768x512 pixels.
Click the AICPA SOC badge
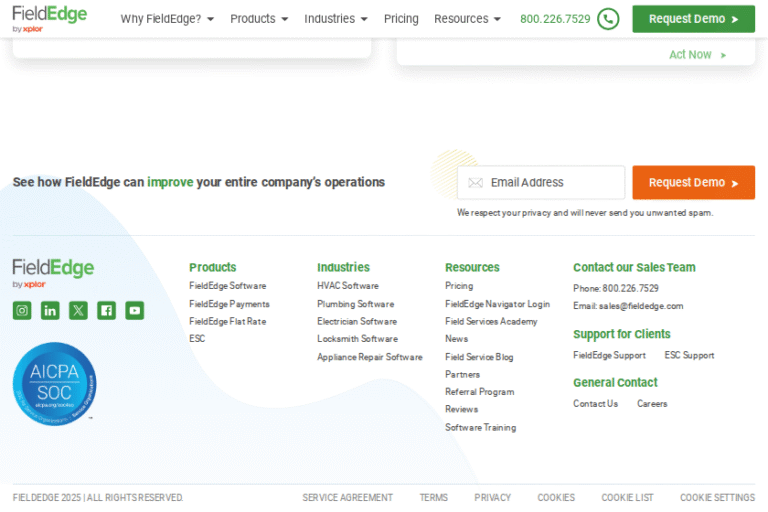click(x=54, y=384)
